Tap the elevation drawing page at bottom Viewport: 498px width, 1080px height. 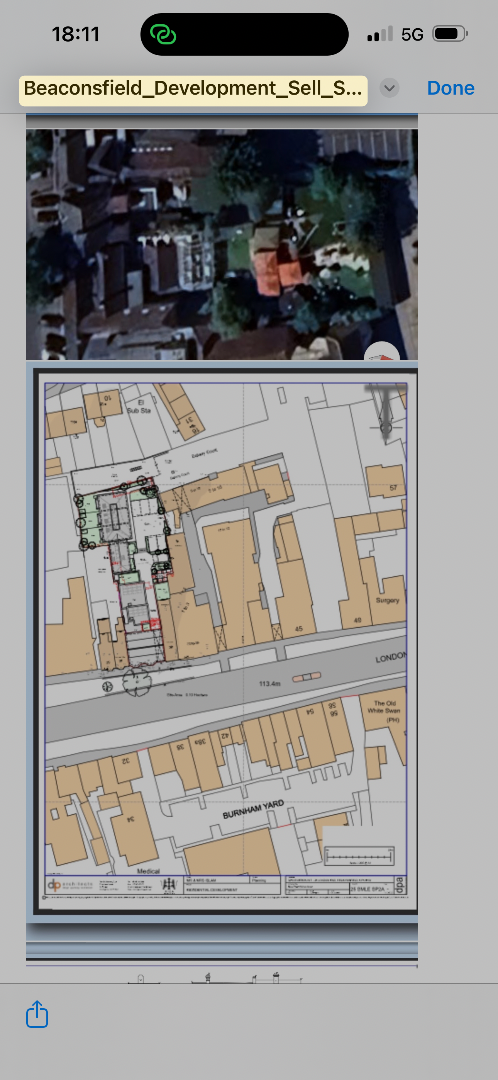pyautogui.click(x=222, y=975)
